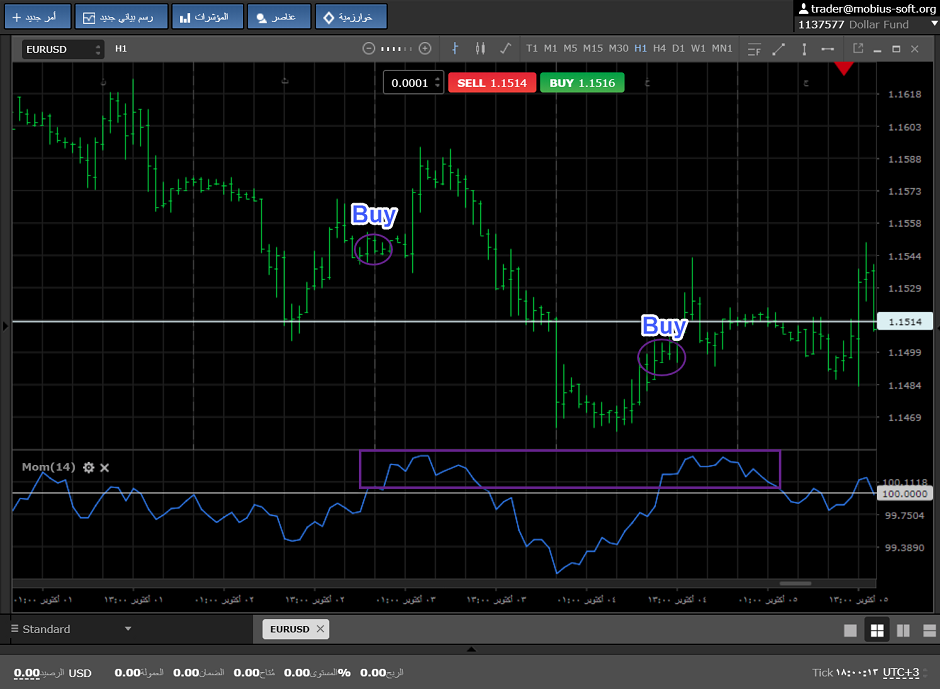The height and width of the screenshot is (689, 940).
Task: Click the New Order (أمر جديد) button
Action: pyautogui.click(x=38, y=16)
